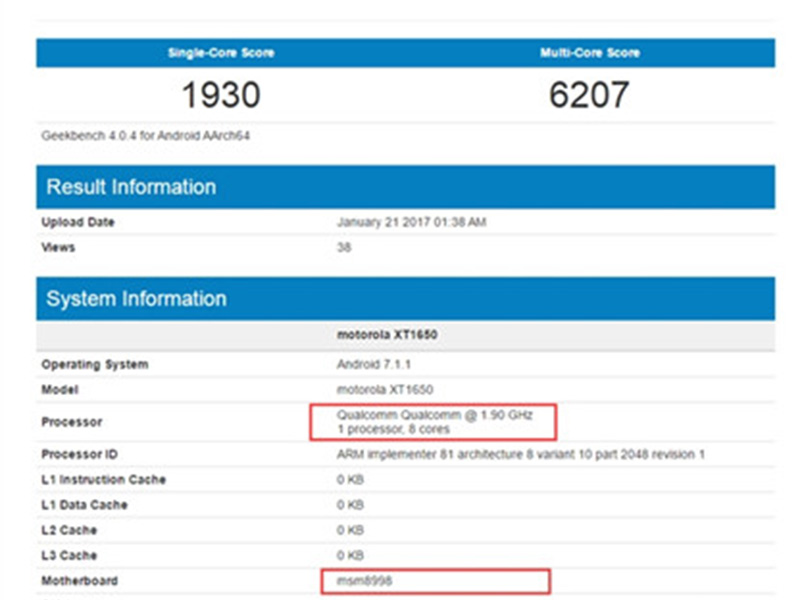The width and height of the screenshot is (800, 600).
Task: Click the System Information section header
Action: [136, 299]
